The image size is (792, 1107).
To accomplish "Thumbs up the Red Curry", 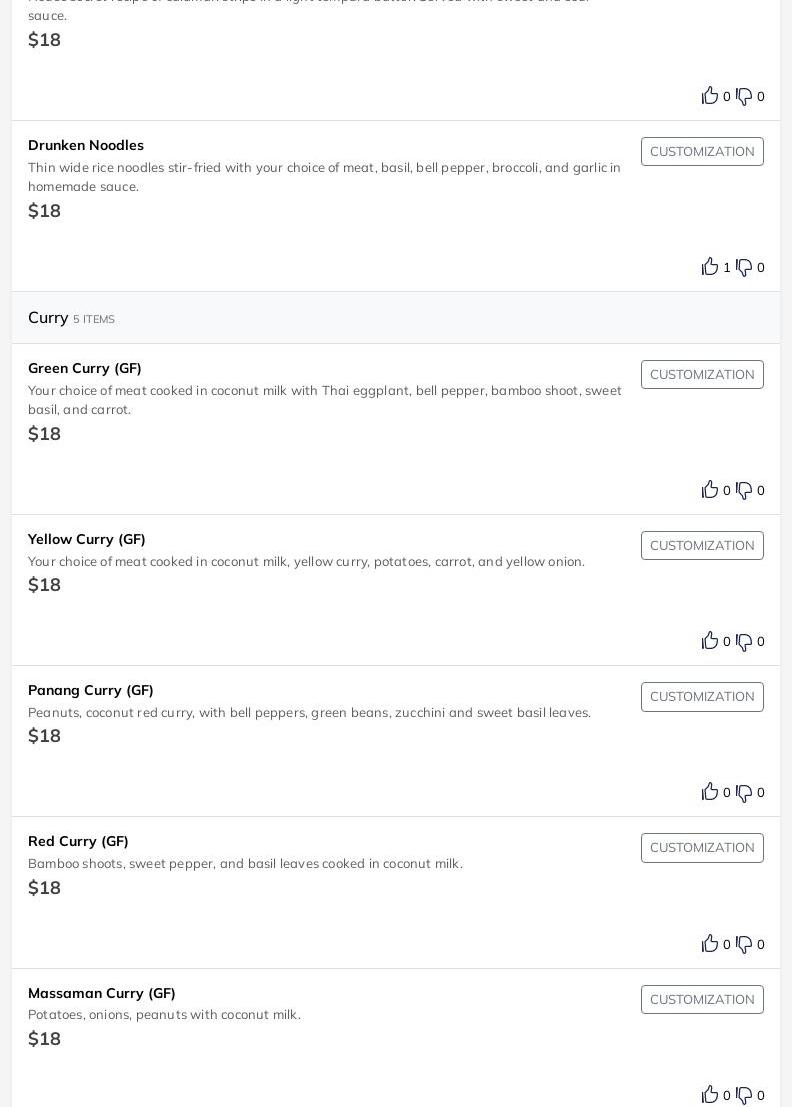I will coord(710,943).
